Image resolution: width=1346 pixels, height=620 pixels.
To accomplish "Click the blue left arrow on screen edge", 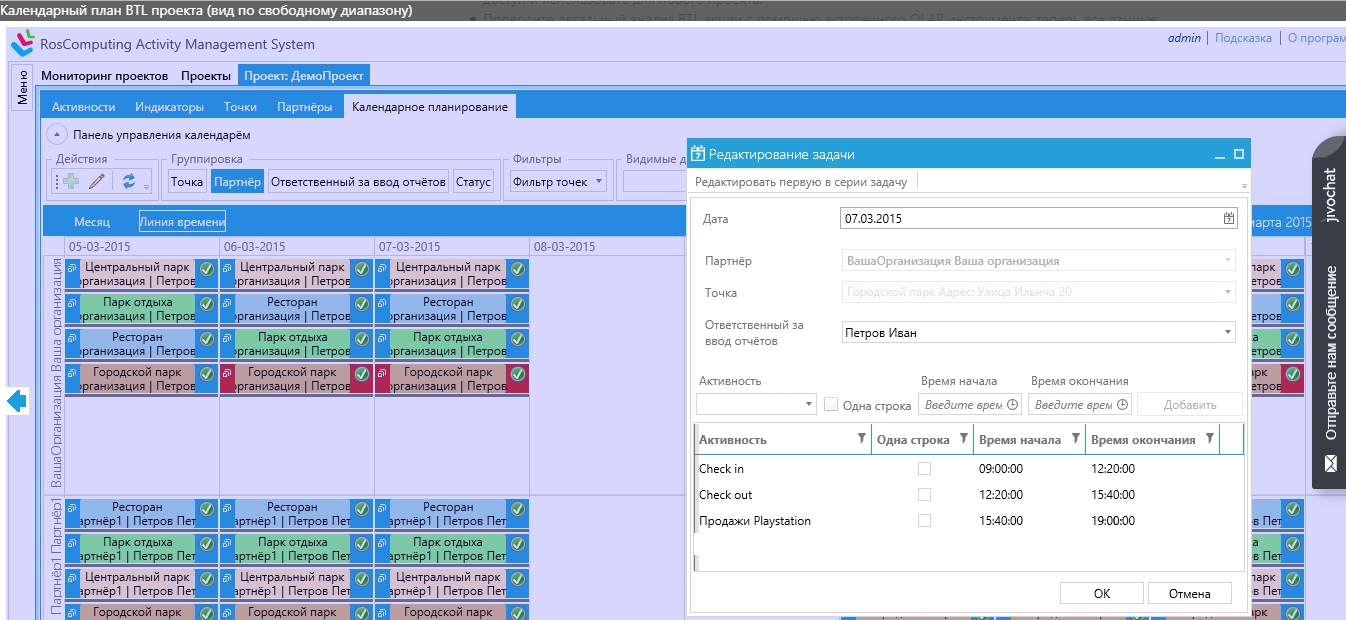I will coord(15,401).
